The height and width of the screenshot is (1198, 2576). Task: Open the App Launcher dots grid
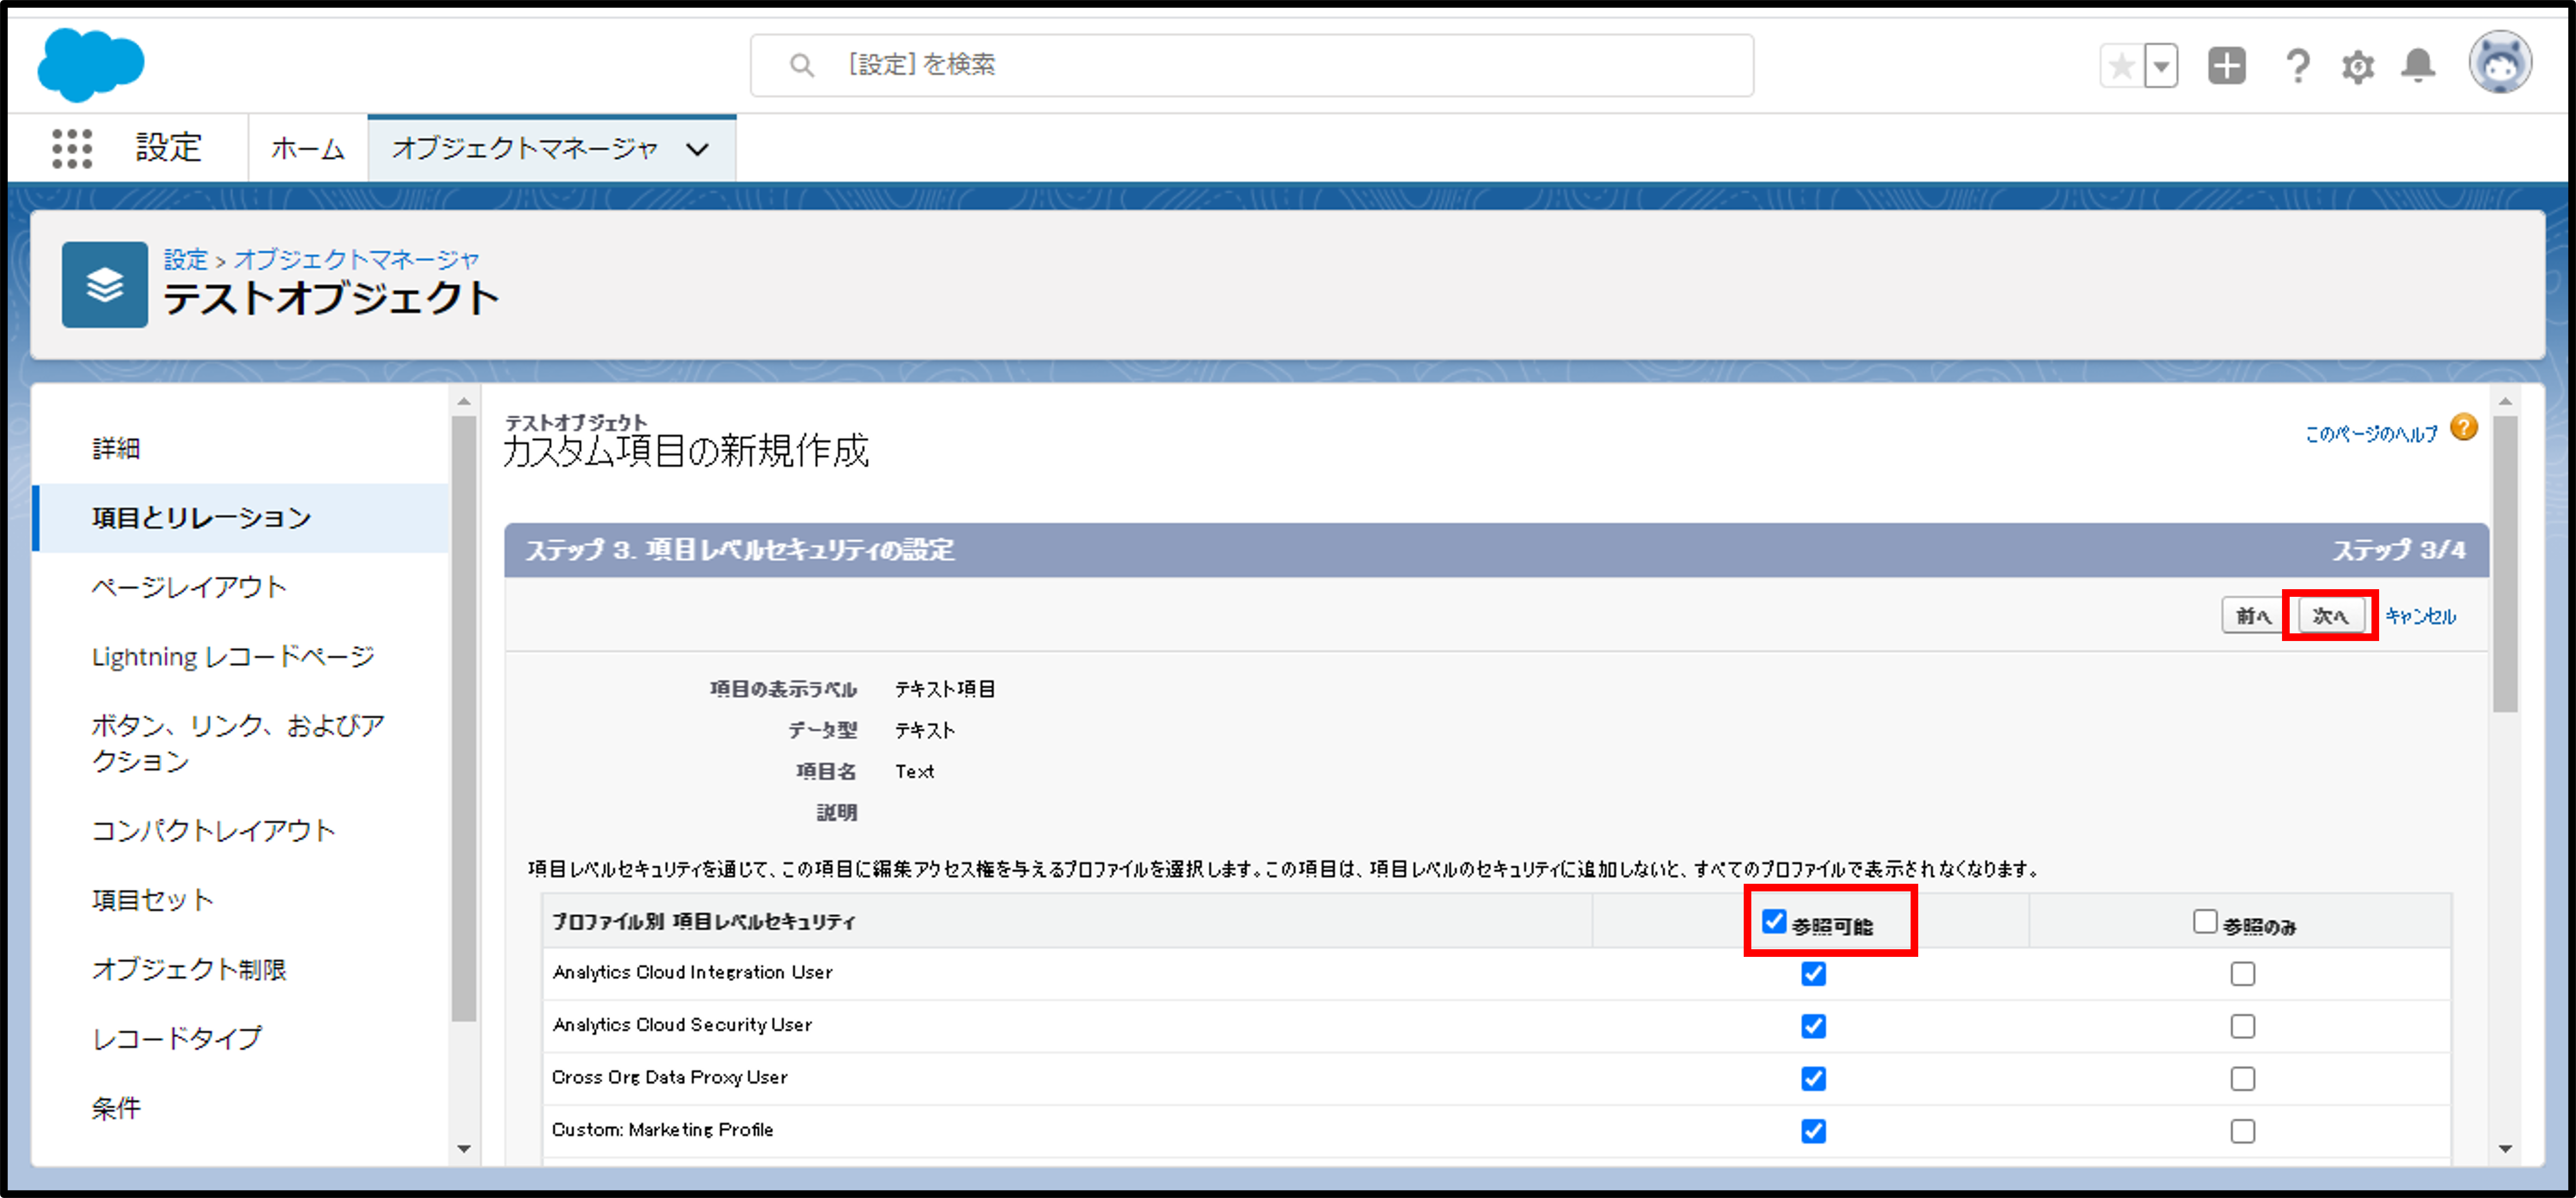[72, 148]
